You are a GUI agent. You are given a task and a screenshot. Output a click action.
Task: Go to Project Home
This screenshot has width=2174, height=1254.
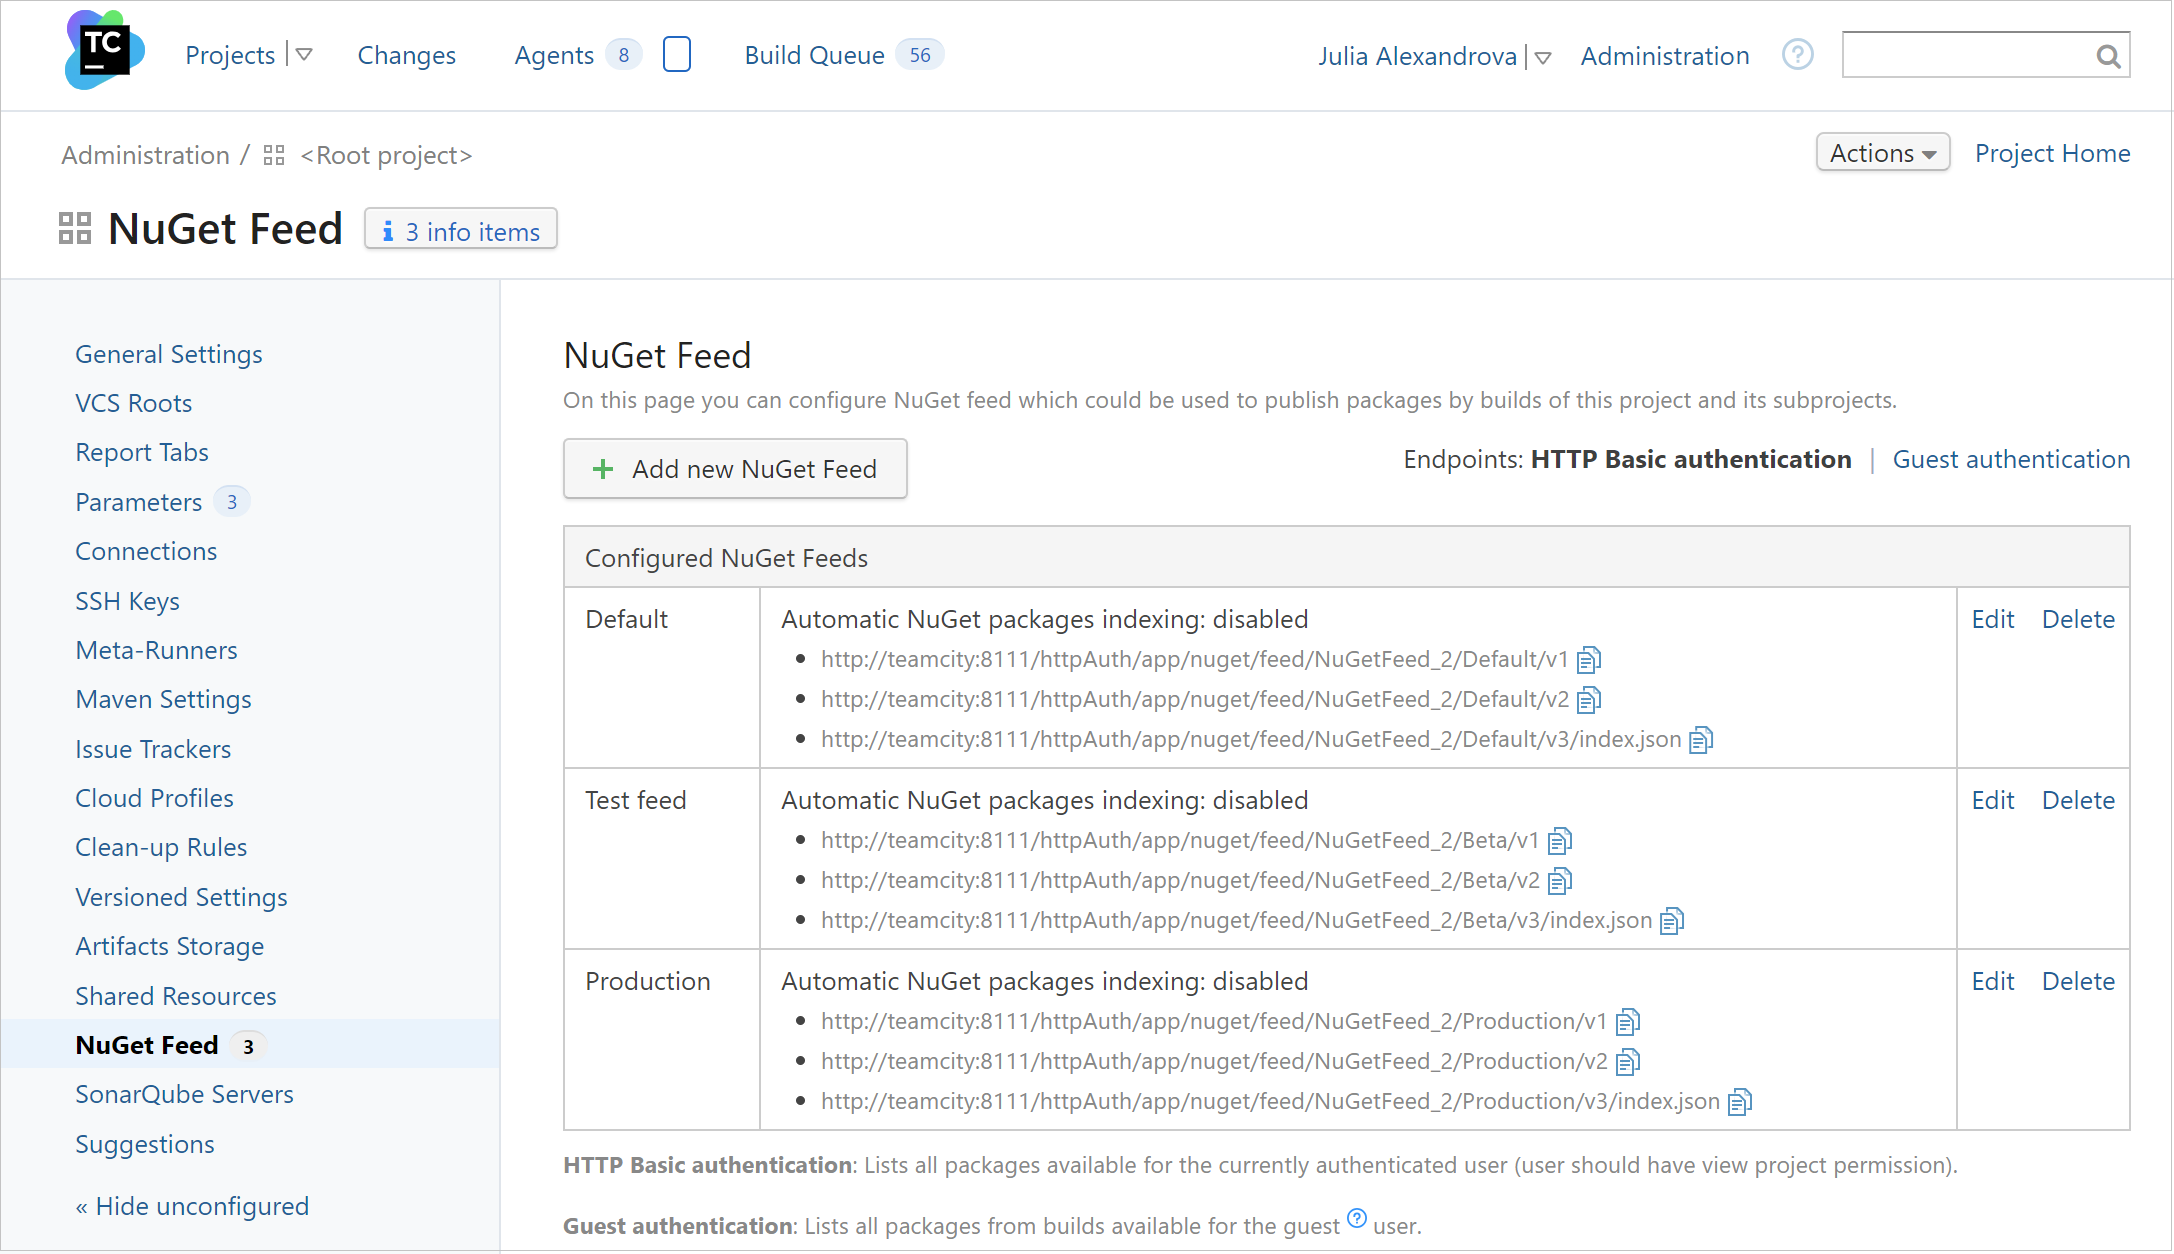(x=2052, y=153)
